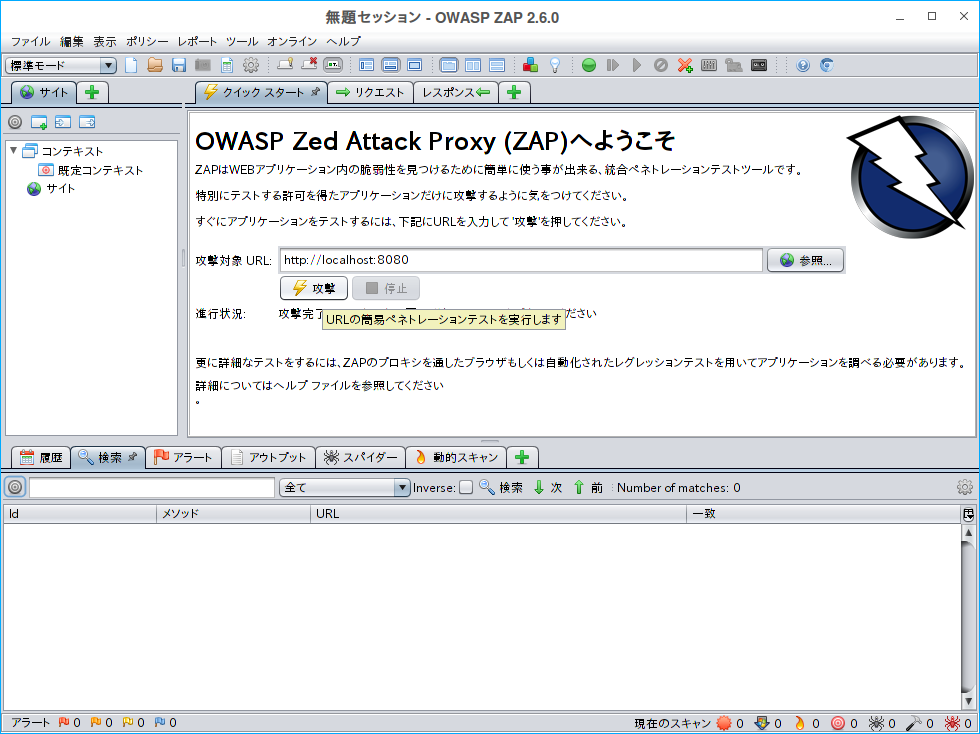The height and width of the screenshot is (734, 980).
Task: Click inside the attack target URL field
Action: click(520, 260)
